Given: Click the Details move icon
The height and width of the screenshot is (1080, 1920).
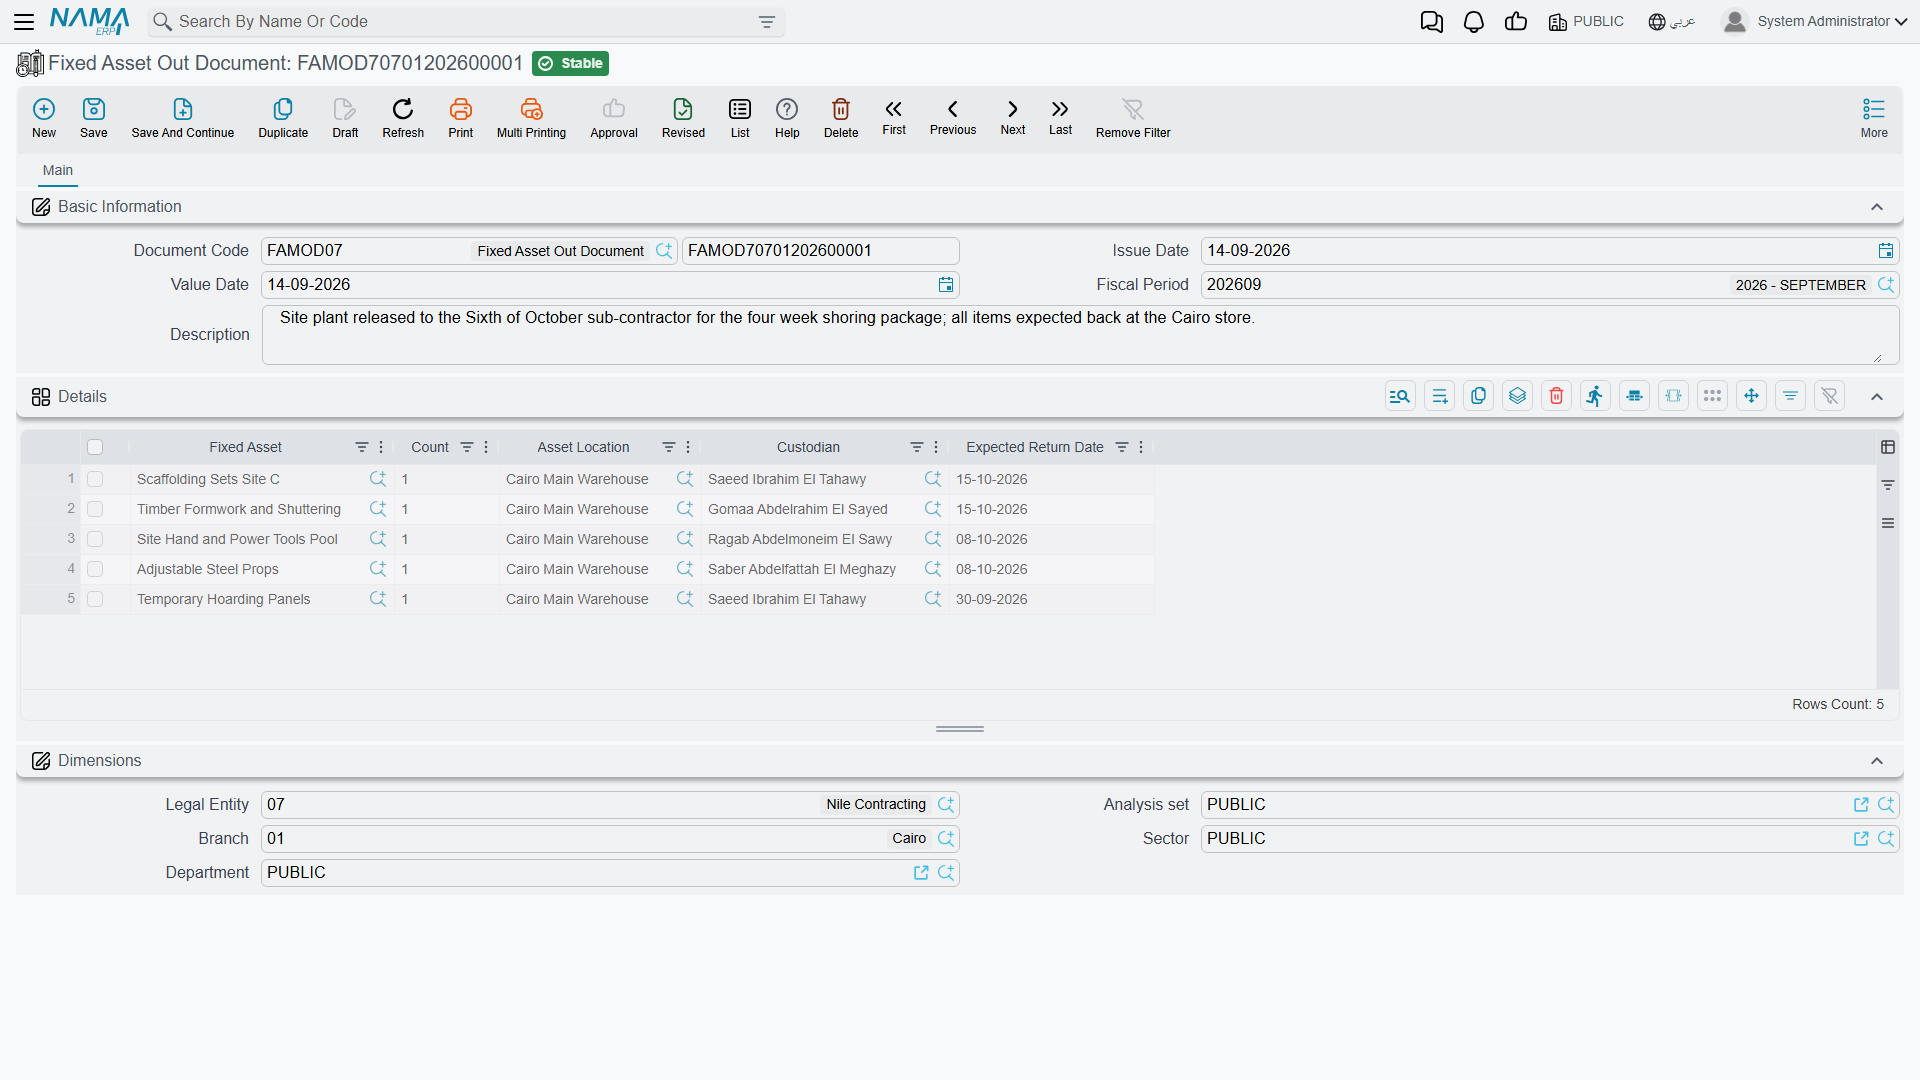Looking at the screenshot, I should [x=1751, y=396].
